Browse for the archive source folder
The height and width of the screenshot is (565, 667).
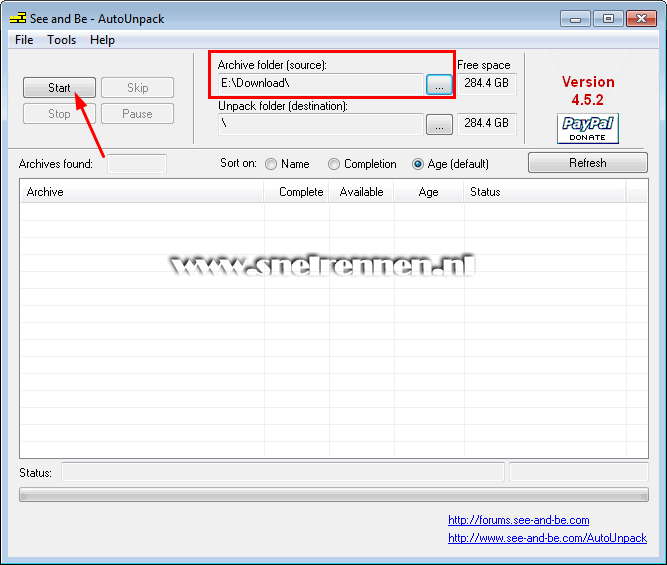(439, 84)
